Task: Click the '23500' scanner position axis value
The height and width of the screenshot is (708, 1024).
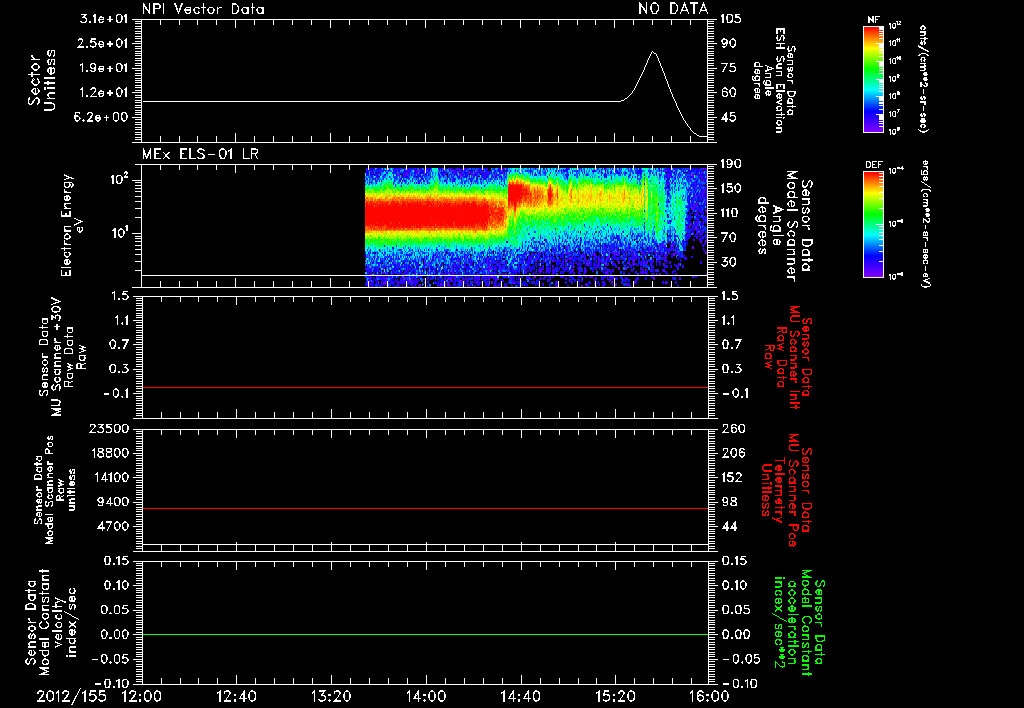Action: tap(108, 429)
